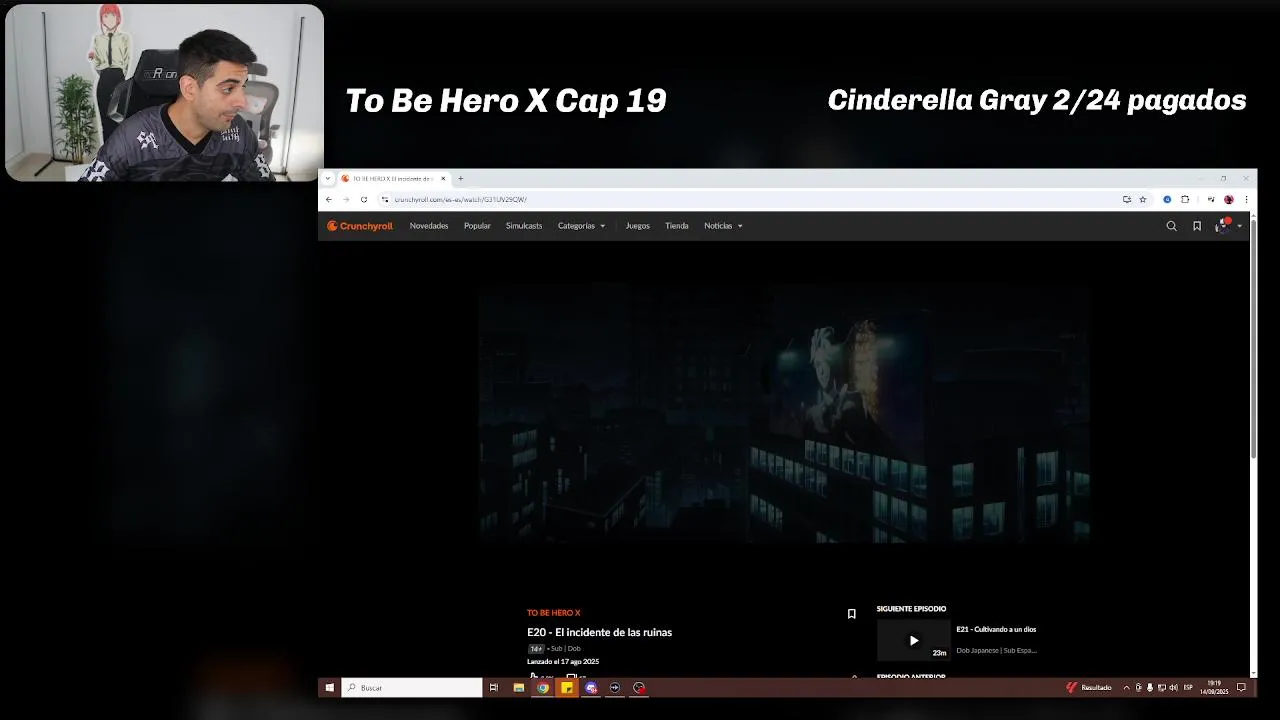This screenshot has width=1280, height=720.
Task: Click the microphone tray icon
Action: click(x=1149, y=687)
